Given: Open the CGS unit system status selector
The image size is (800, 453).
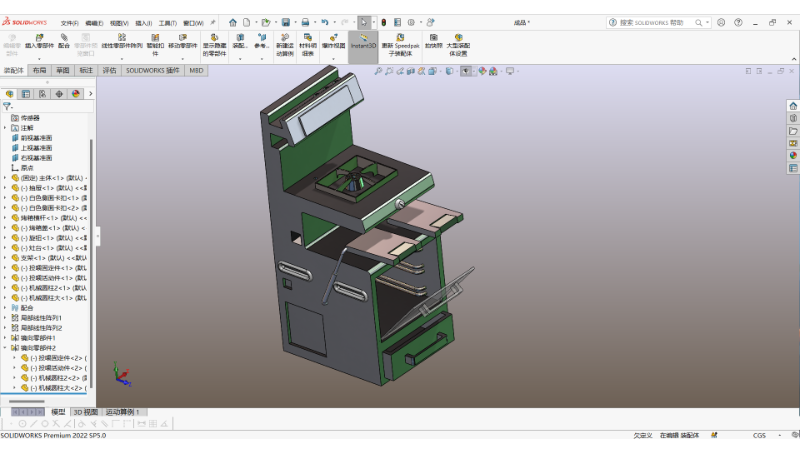Looking at the screenshot, I should tap(759, 435).
